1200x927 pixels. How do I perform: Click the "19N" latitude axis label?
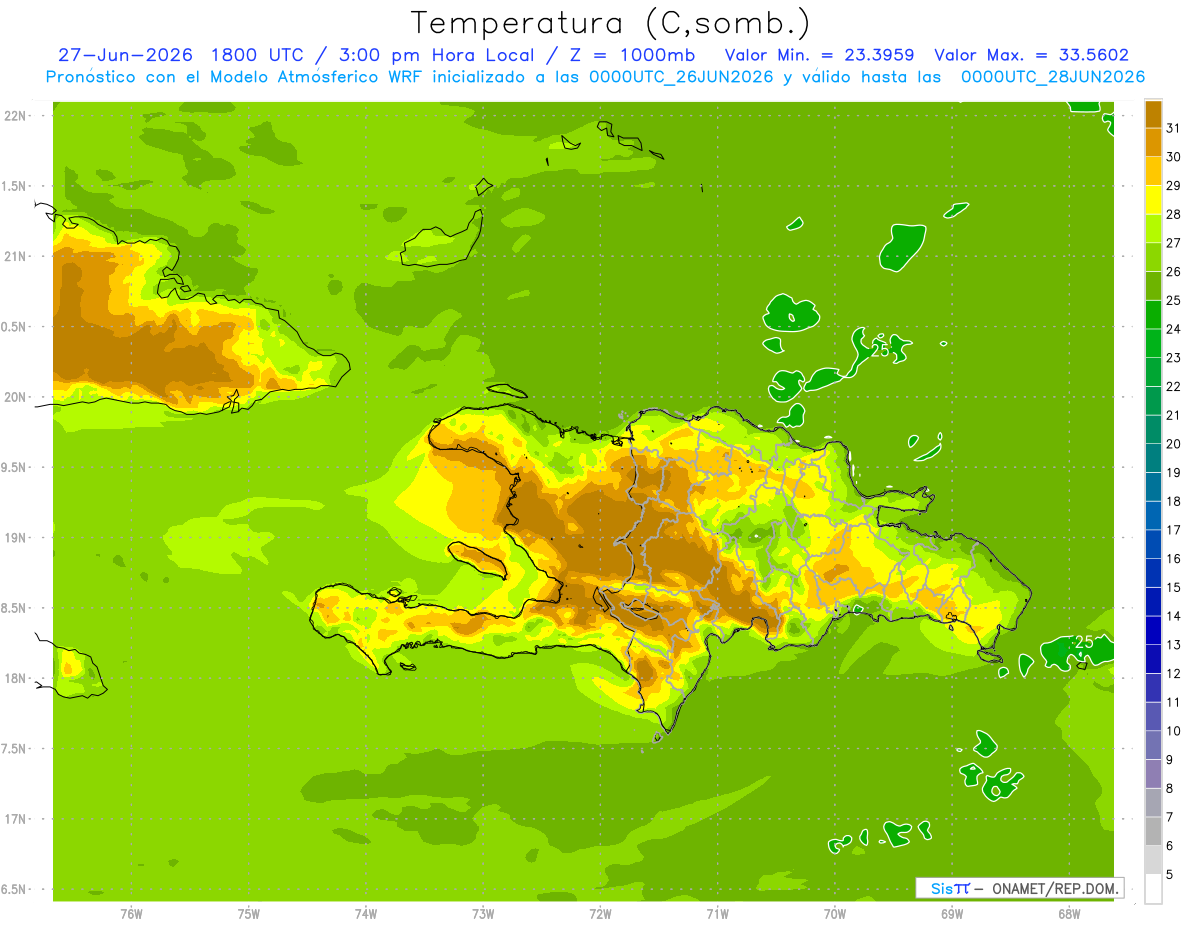coord(17,538)
